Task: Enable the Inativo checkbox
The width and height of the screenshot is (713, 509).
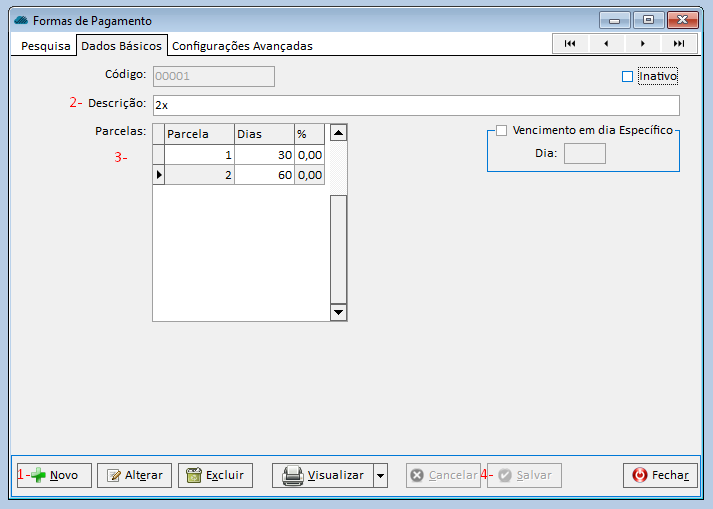Action: coord(628,76)
